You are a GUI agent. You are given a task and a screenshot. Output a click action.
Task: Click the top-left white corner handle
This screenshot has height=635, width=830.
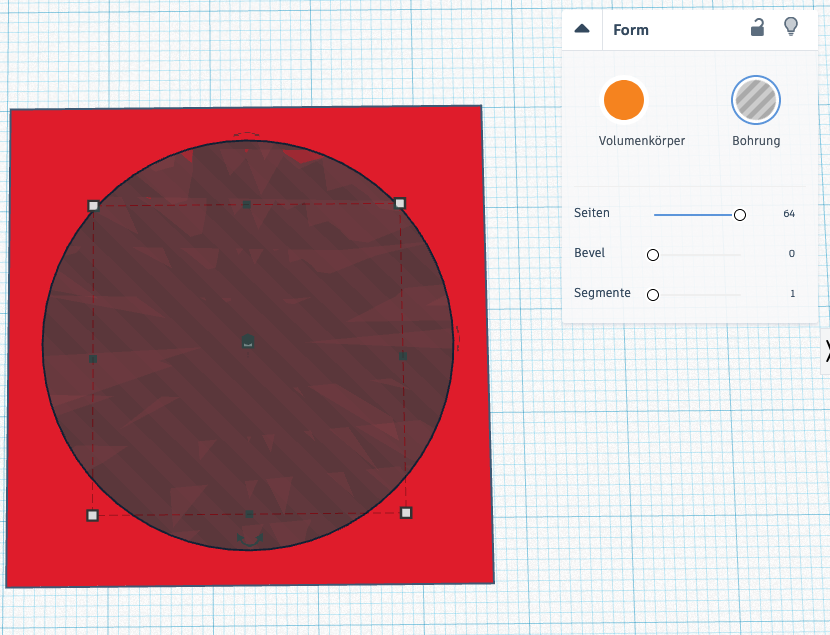pos(93,206)
